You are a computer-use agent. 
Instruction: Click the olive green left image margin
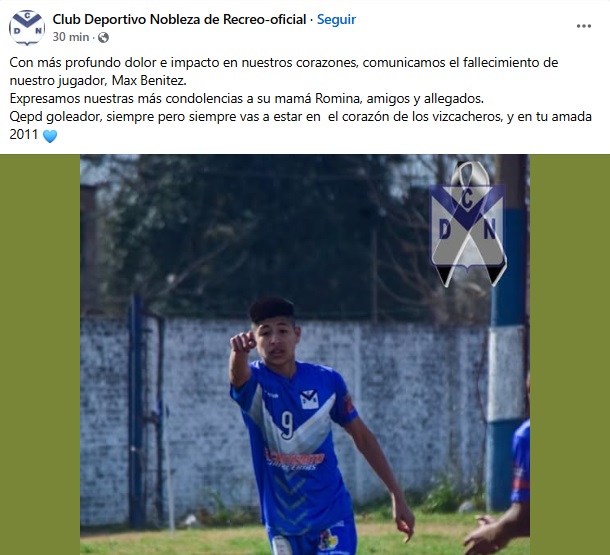[40, 354]
